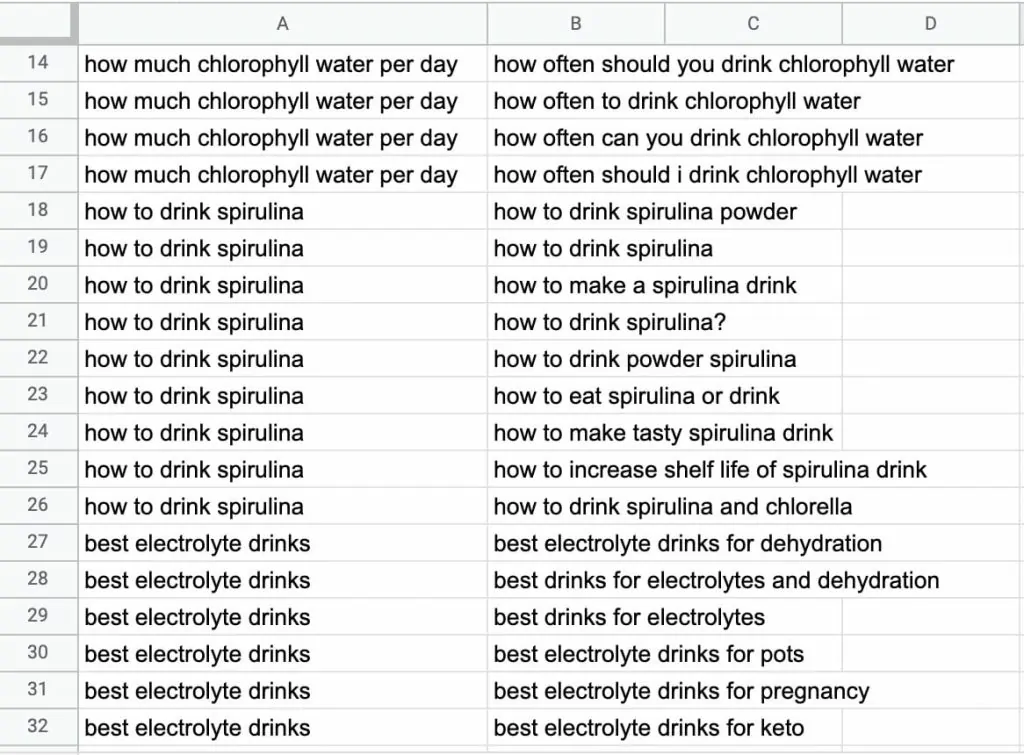Click cell 'how often should you drink chlorophyll water'
This screenshot has height=755, width=1024.
pyautogui.click(x=724, y=64)
